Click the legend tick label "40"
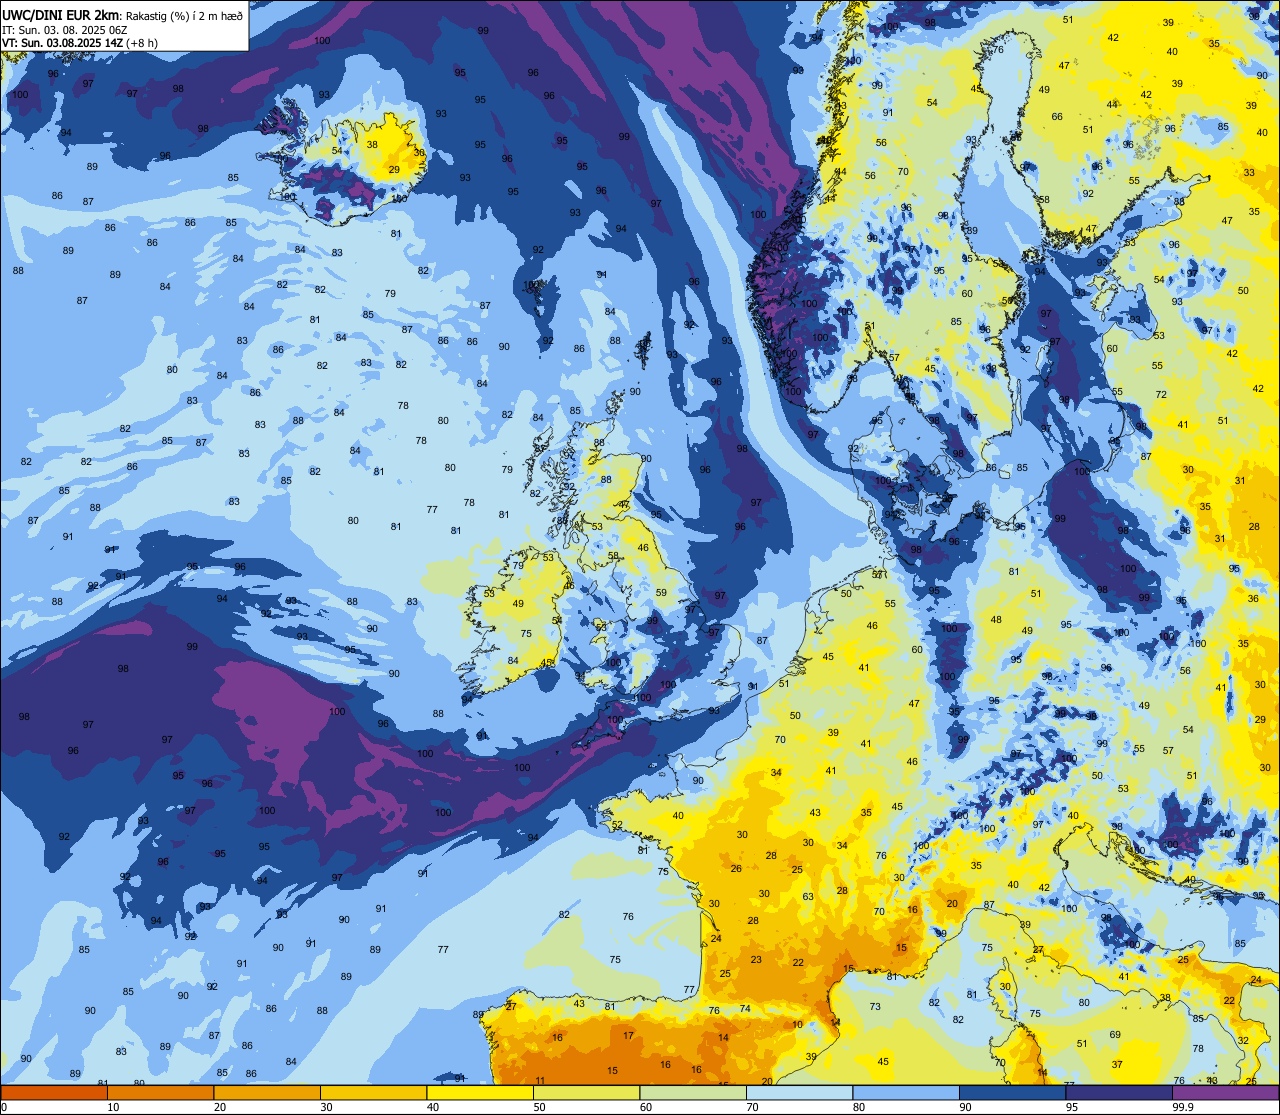Screen dimensions: 1280x1115 coord(433,1107)
